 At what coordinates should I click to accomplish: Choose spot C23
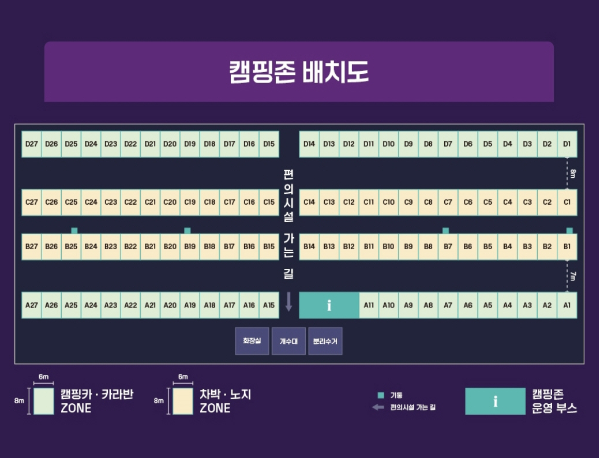pyautogui.click(x=111, y=202)
